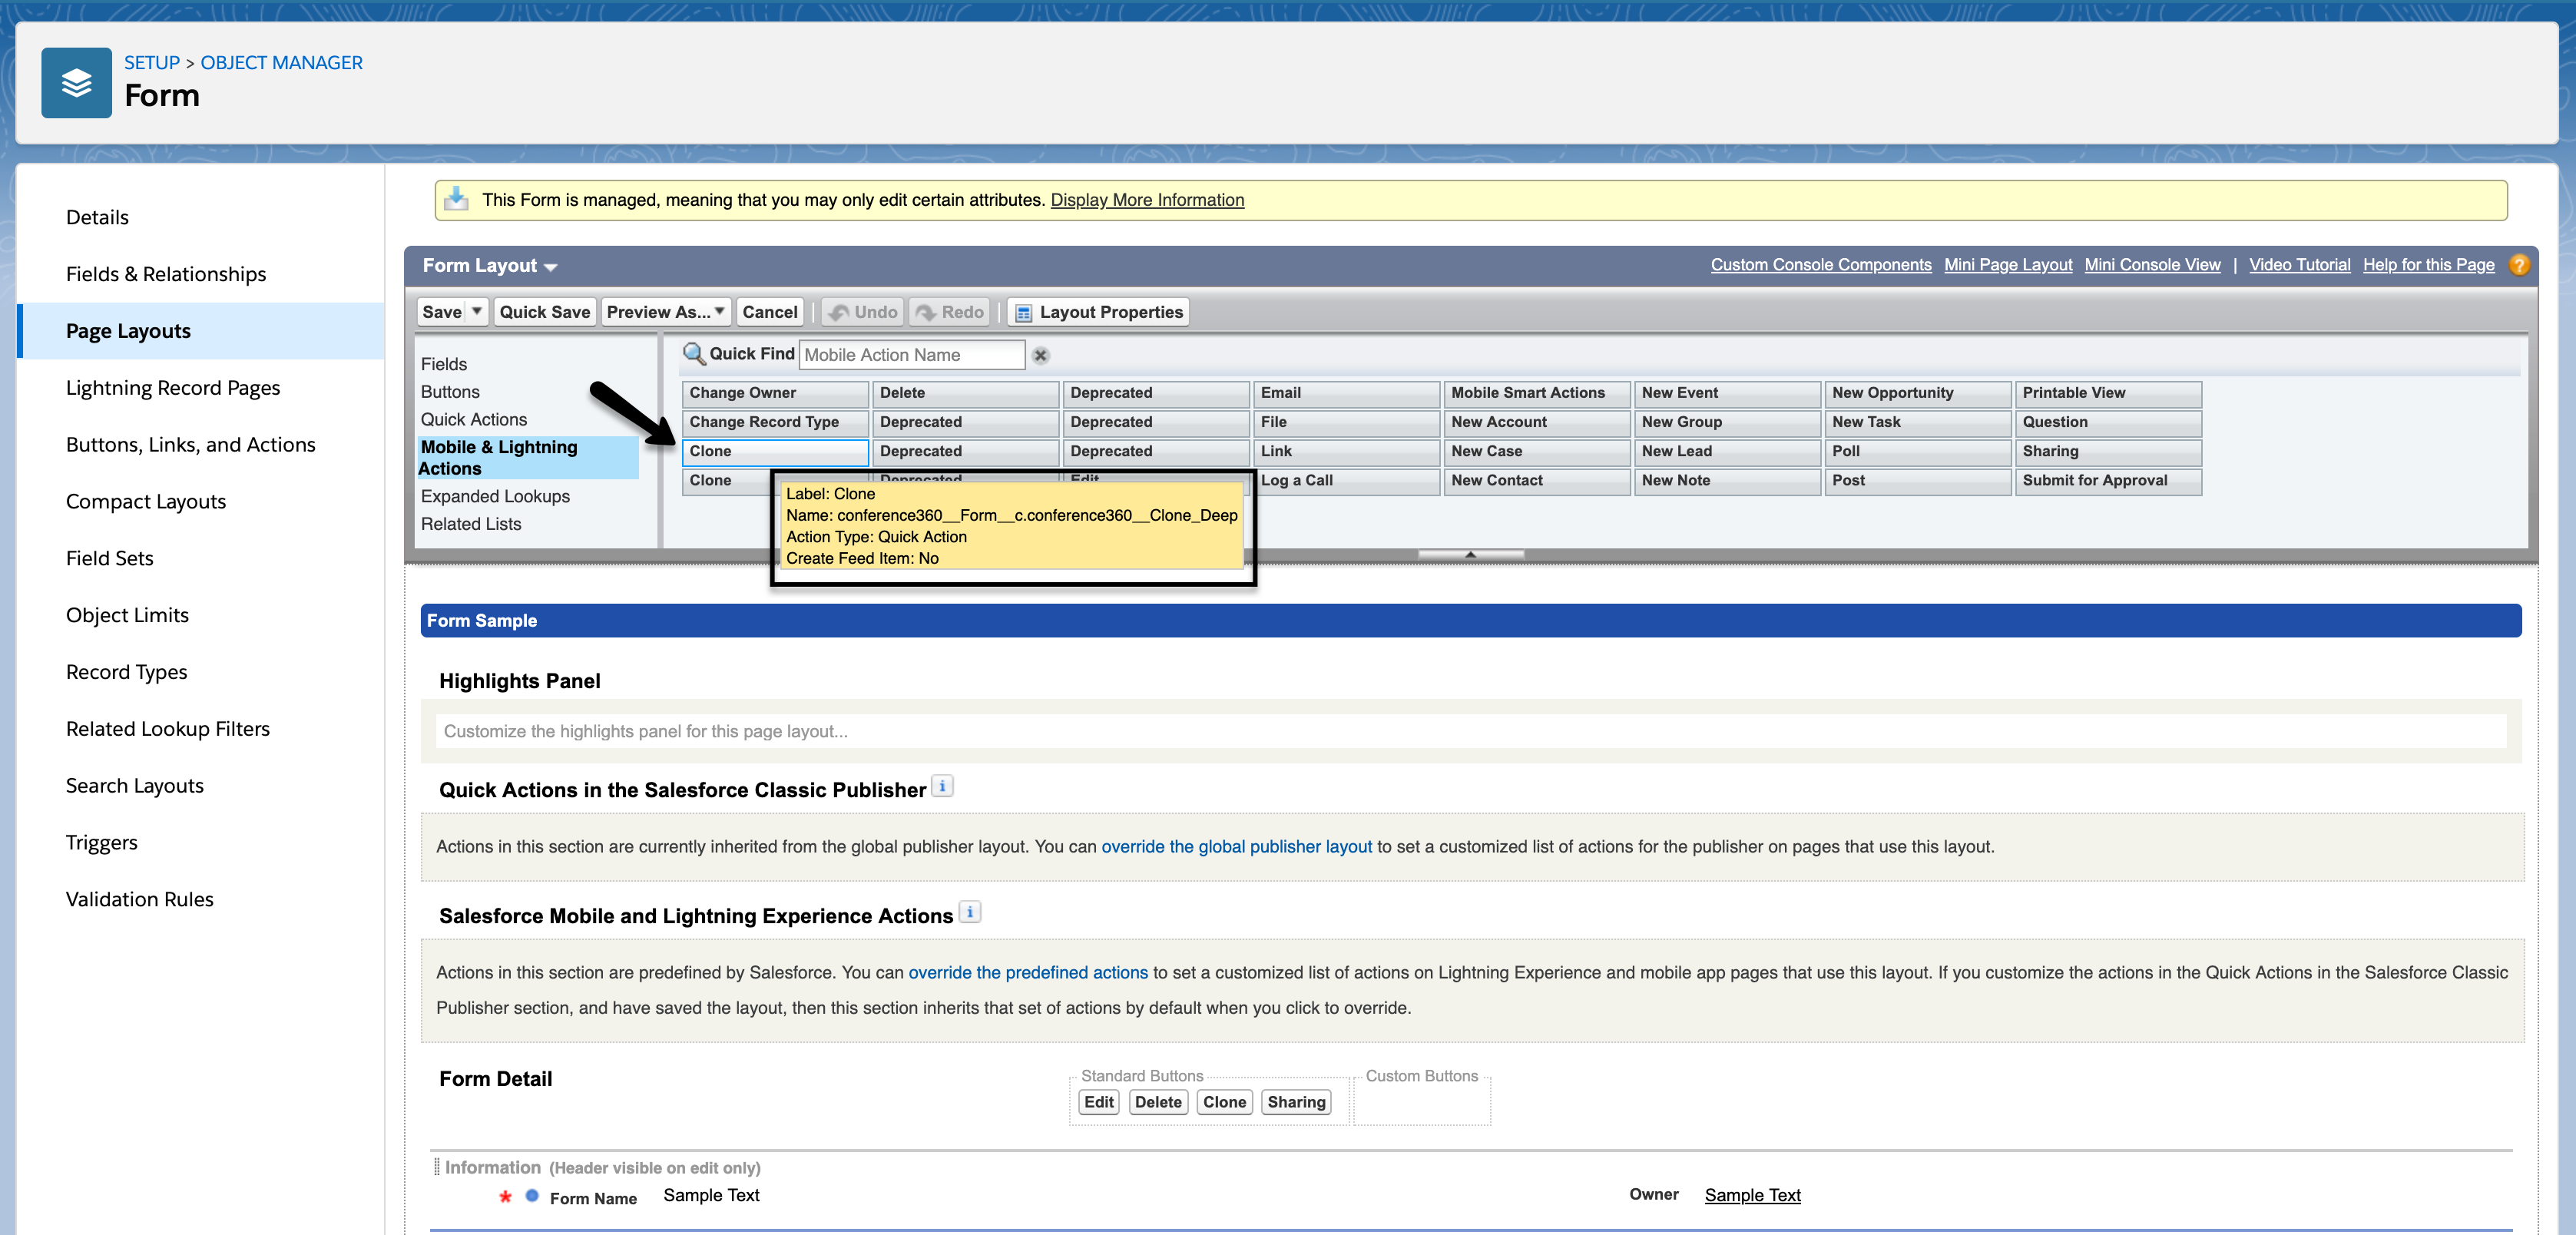Collapse the palette using the bottom handle
Screen dimensions: 2576x1235
[x=1470, y=554]
